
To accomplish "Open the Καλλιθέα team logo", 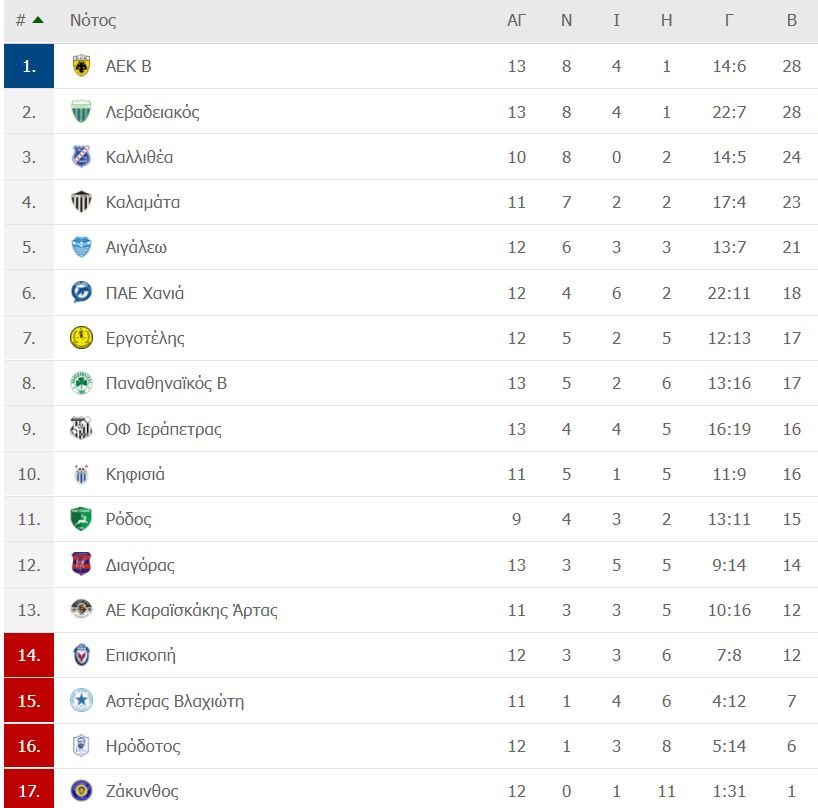I will pos(81,156).
